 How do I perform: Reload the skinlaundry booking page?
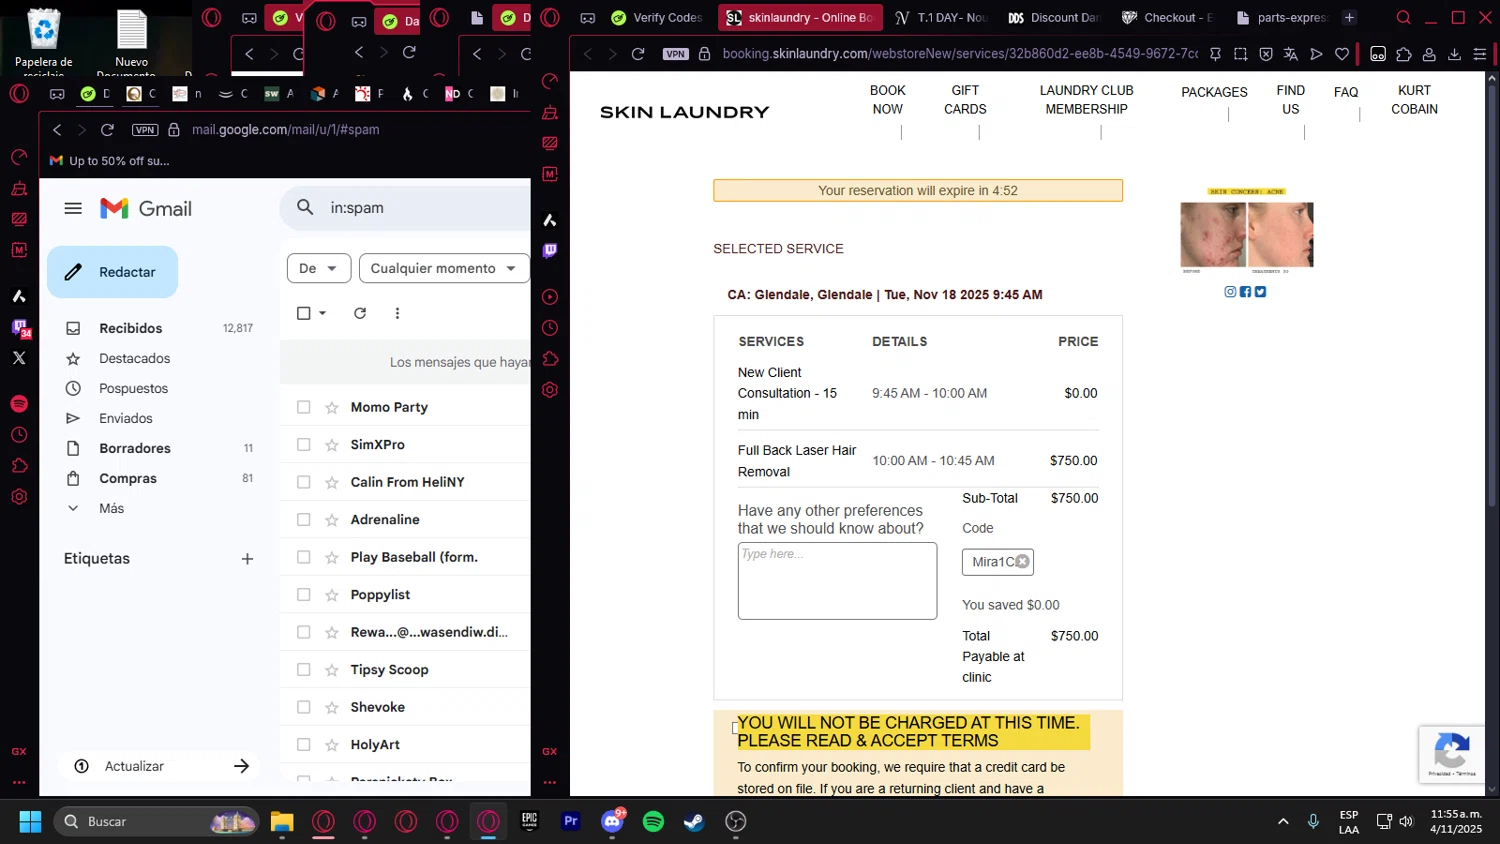tap(638, 54)
